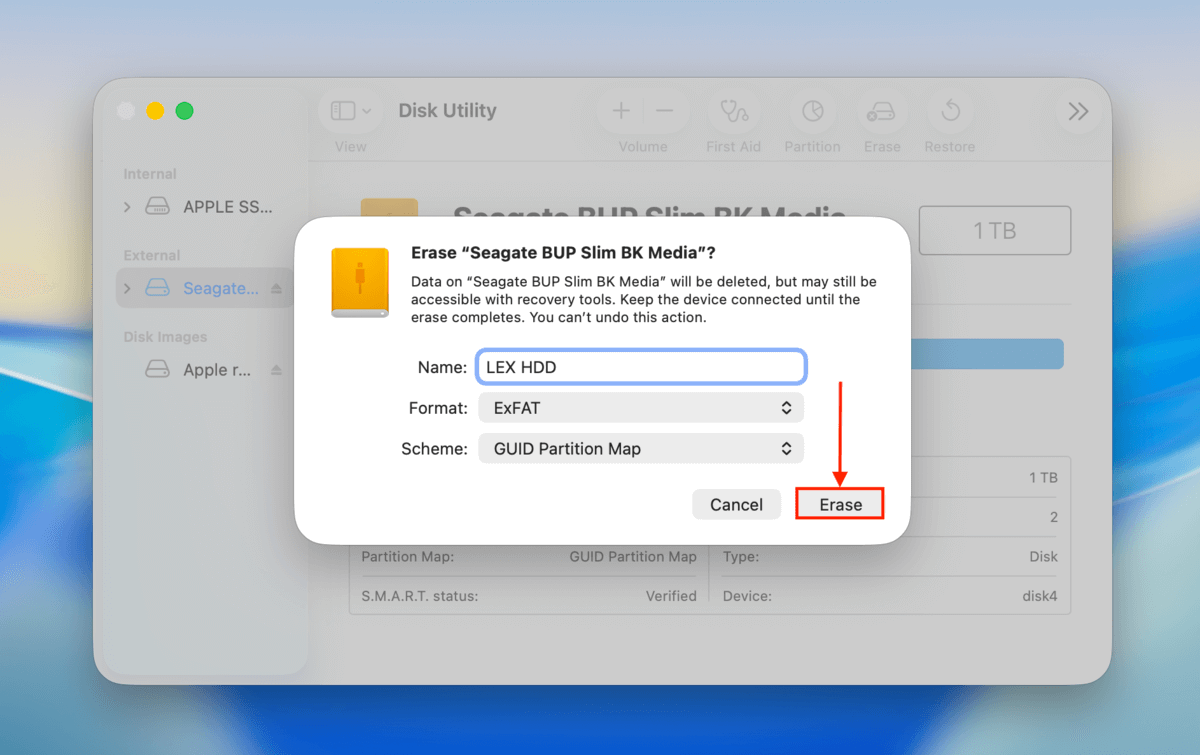
Task: Open the Erase tool from the toolbar
Action: (x=881, y=112)
